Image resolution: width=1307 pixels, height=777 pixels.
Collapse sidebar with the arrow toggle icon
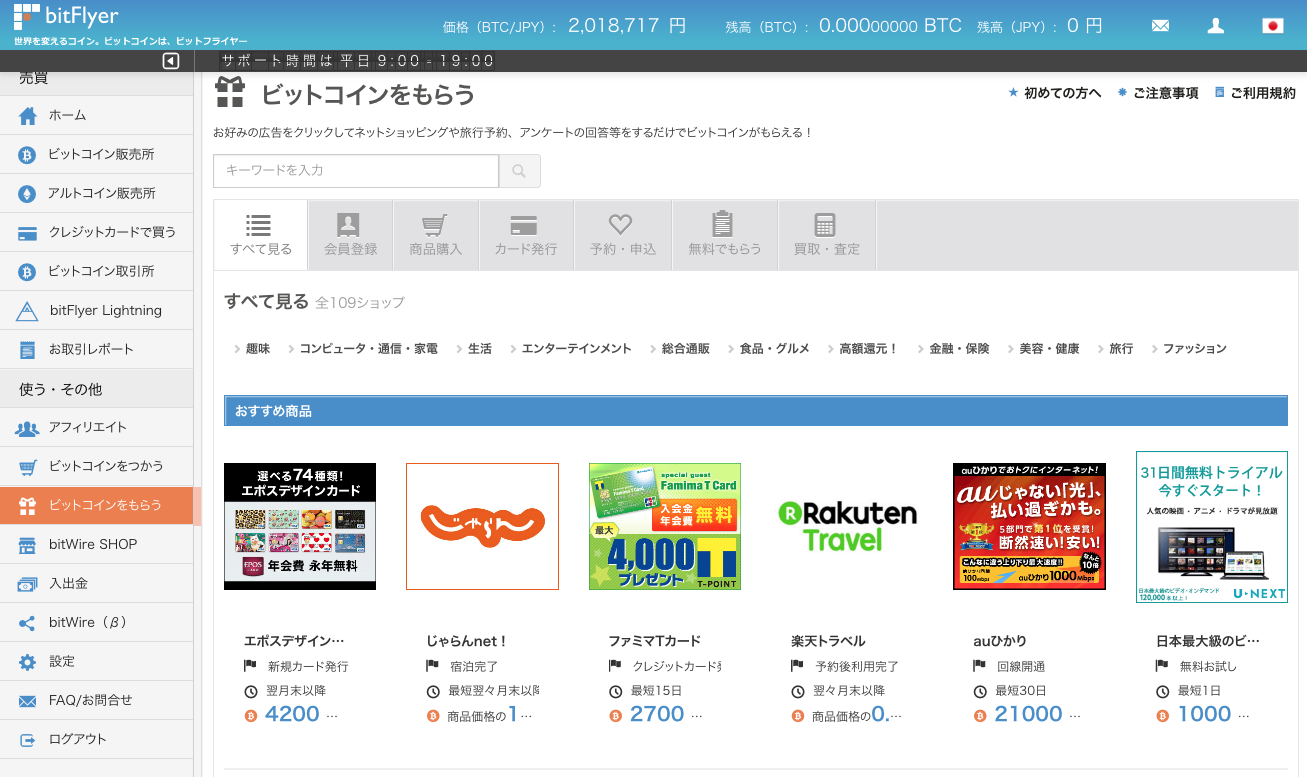[171, 61]
